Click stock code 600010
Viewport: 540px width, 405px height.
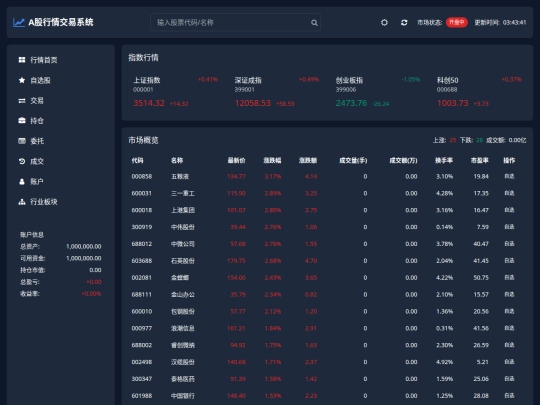click(x=142, y=311)
